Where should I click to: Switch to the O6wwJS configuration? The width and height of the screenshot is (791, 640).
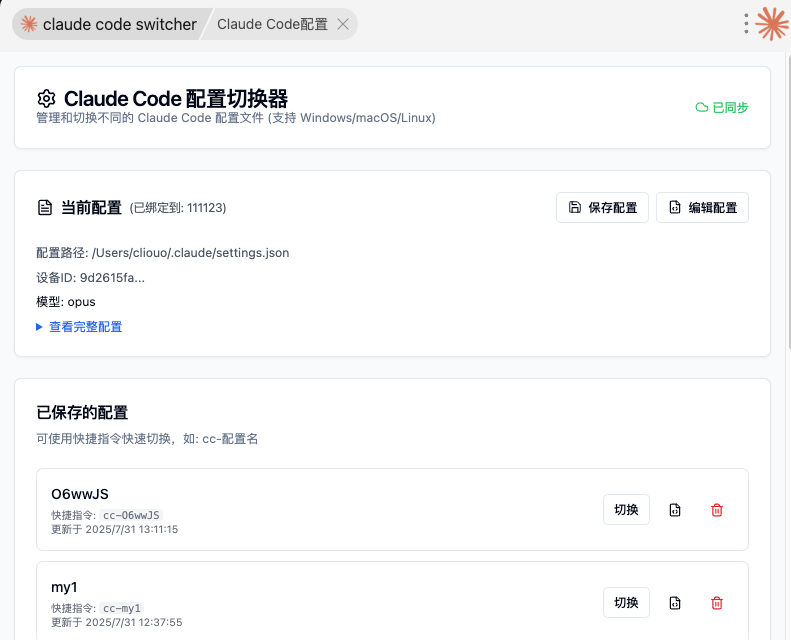point(626,510)
